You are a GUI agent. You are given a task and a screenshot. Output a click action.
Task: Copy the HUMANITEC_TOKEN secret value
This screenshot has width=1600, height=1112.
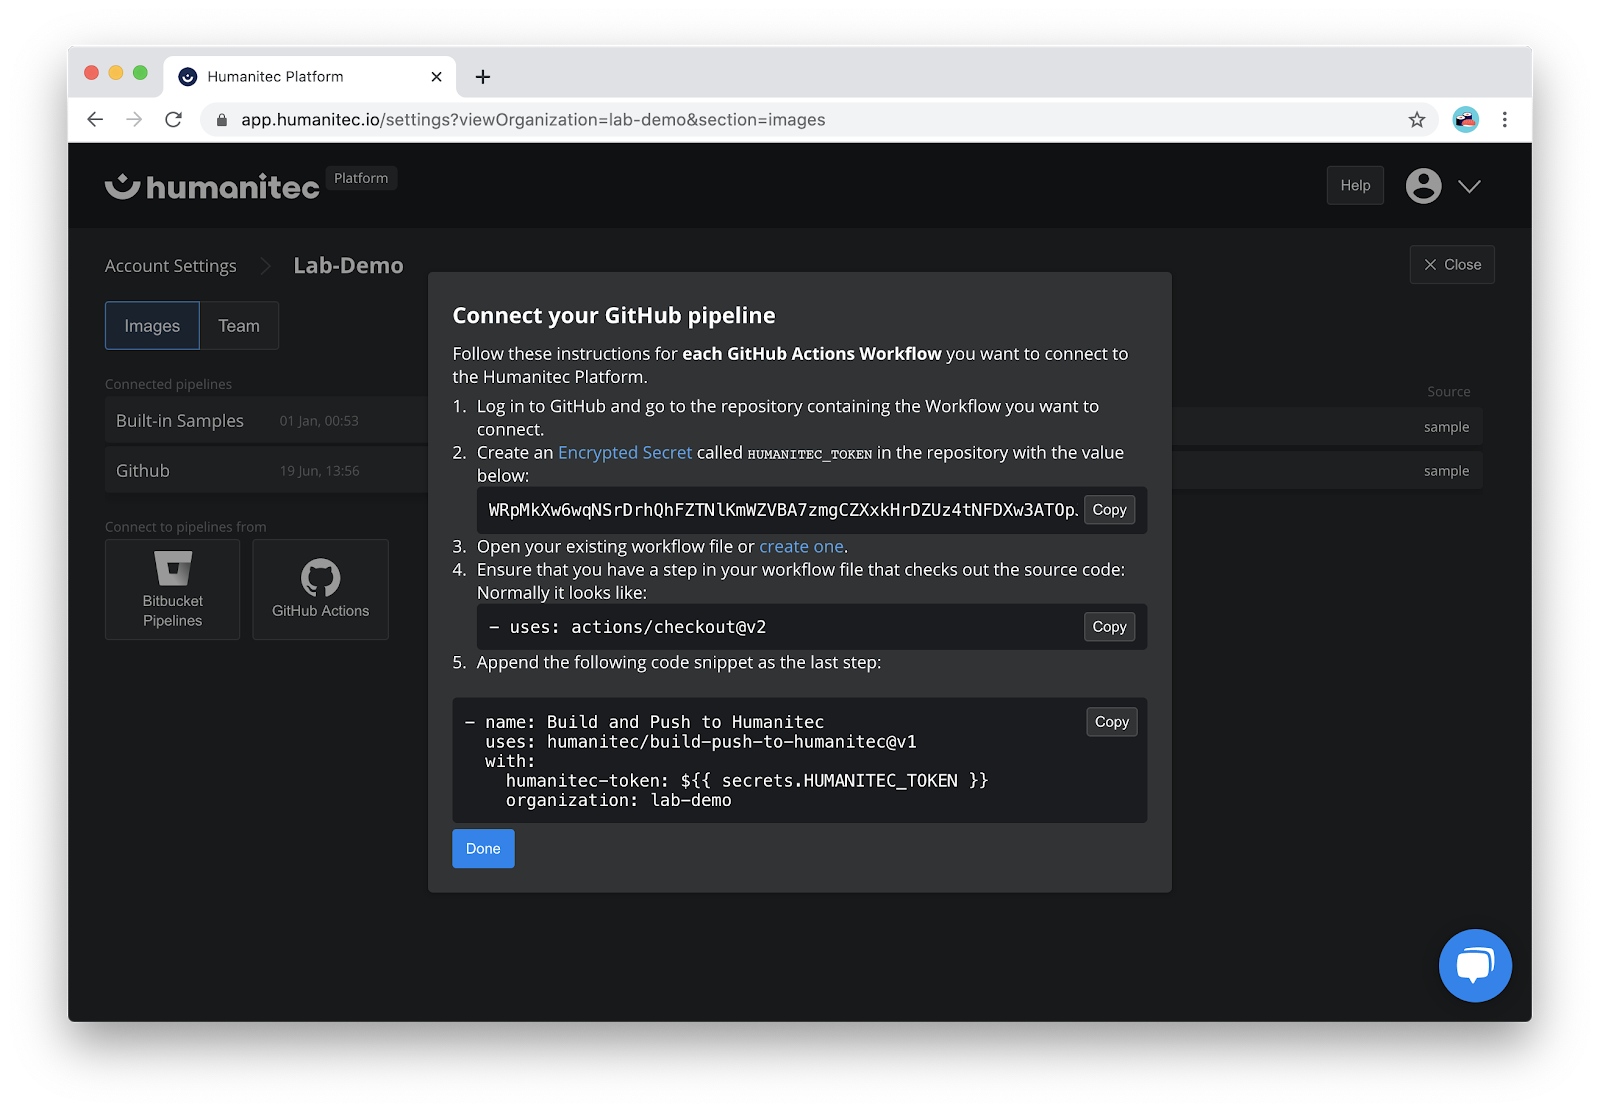(x=1109, y=510)
